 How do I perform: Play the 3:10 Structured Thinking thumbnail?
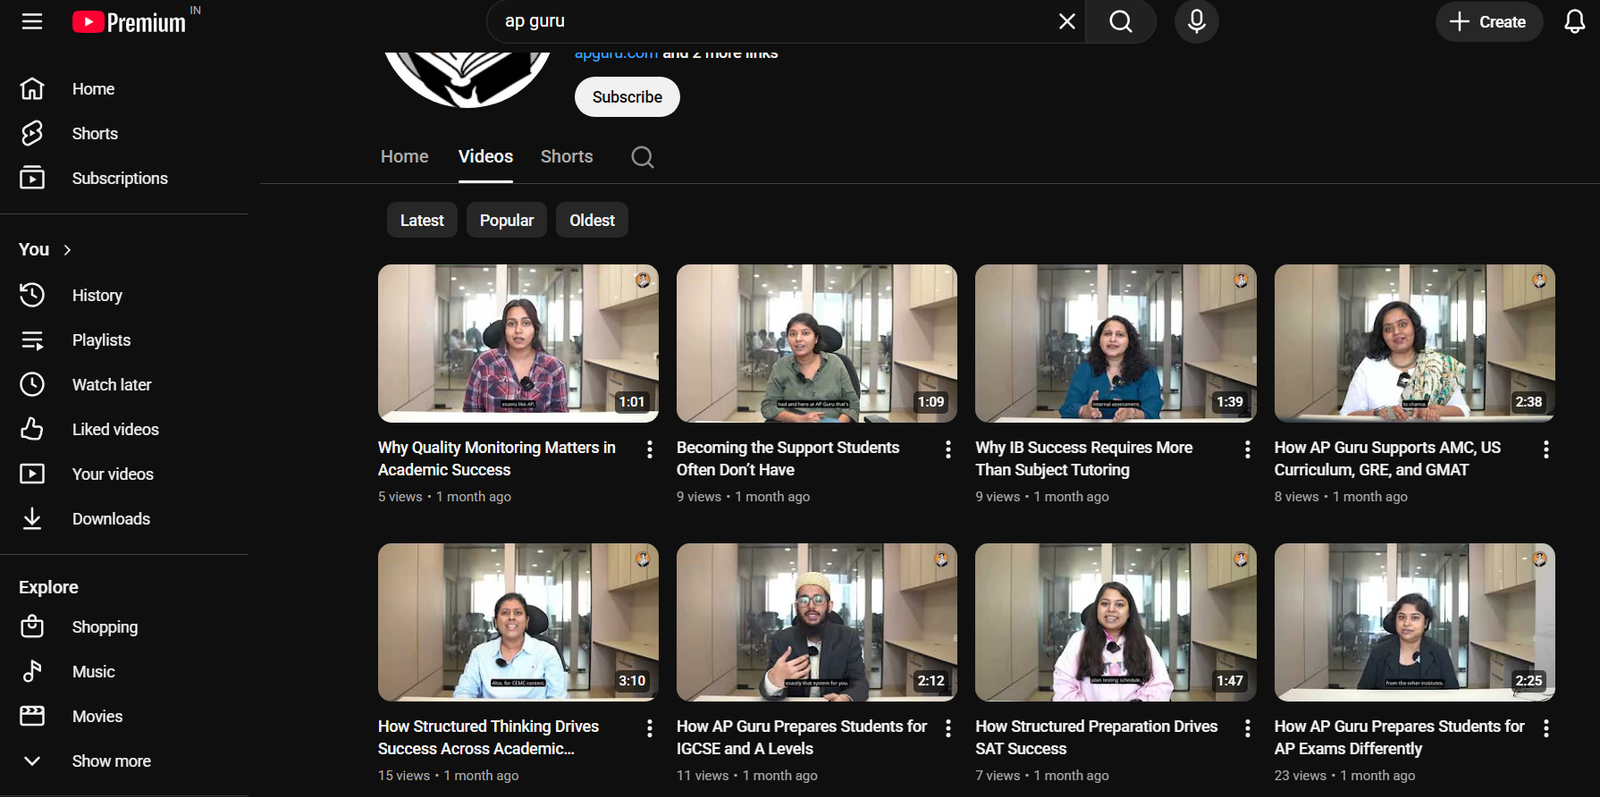pos(518,622)
